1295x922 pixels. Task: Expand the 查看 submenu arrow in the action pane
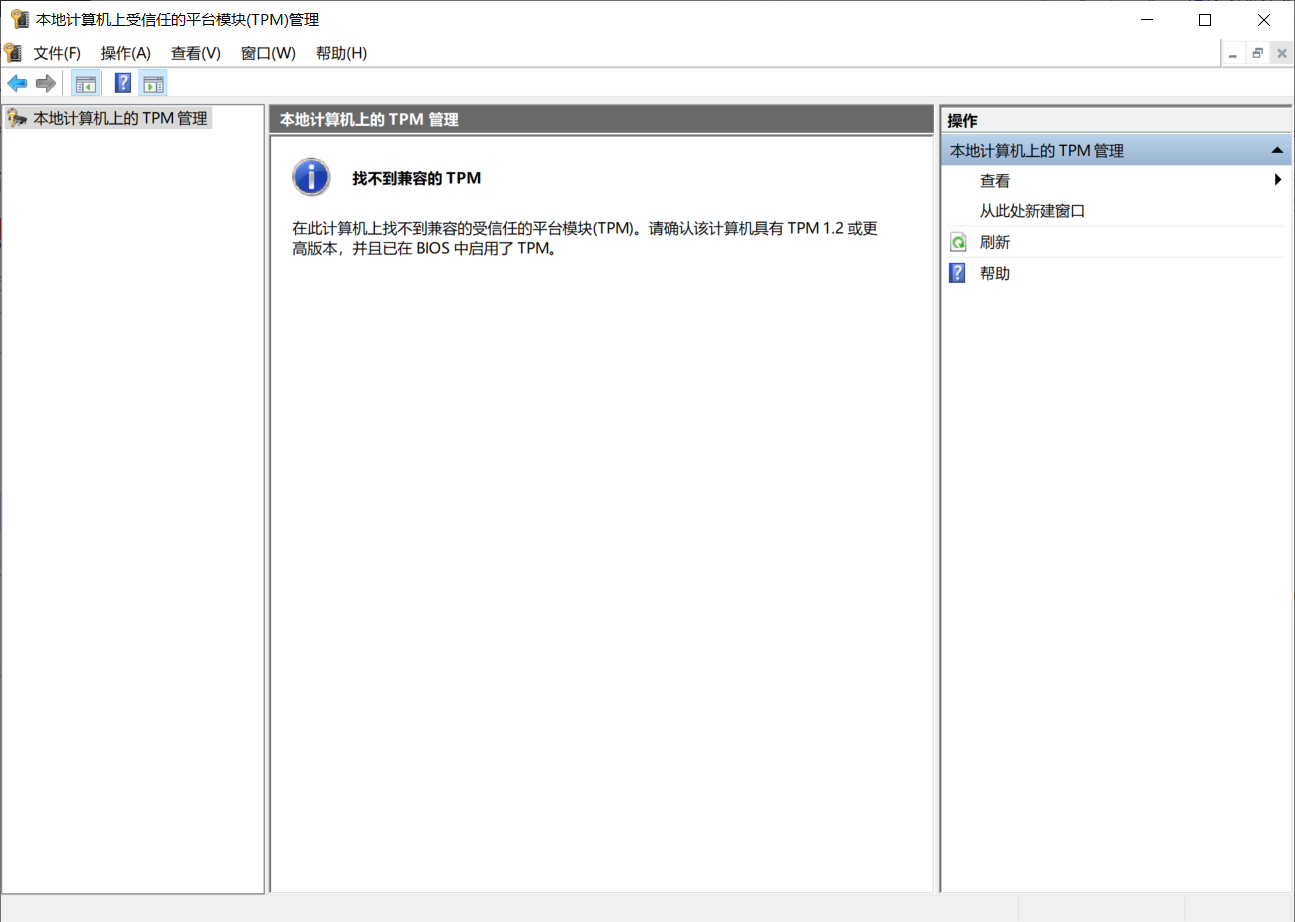pyautogui.click(x=1278, y=180)
